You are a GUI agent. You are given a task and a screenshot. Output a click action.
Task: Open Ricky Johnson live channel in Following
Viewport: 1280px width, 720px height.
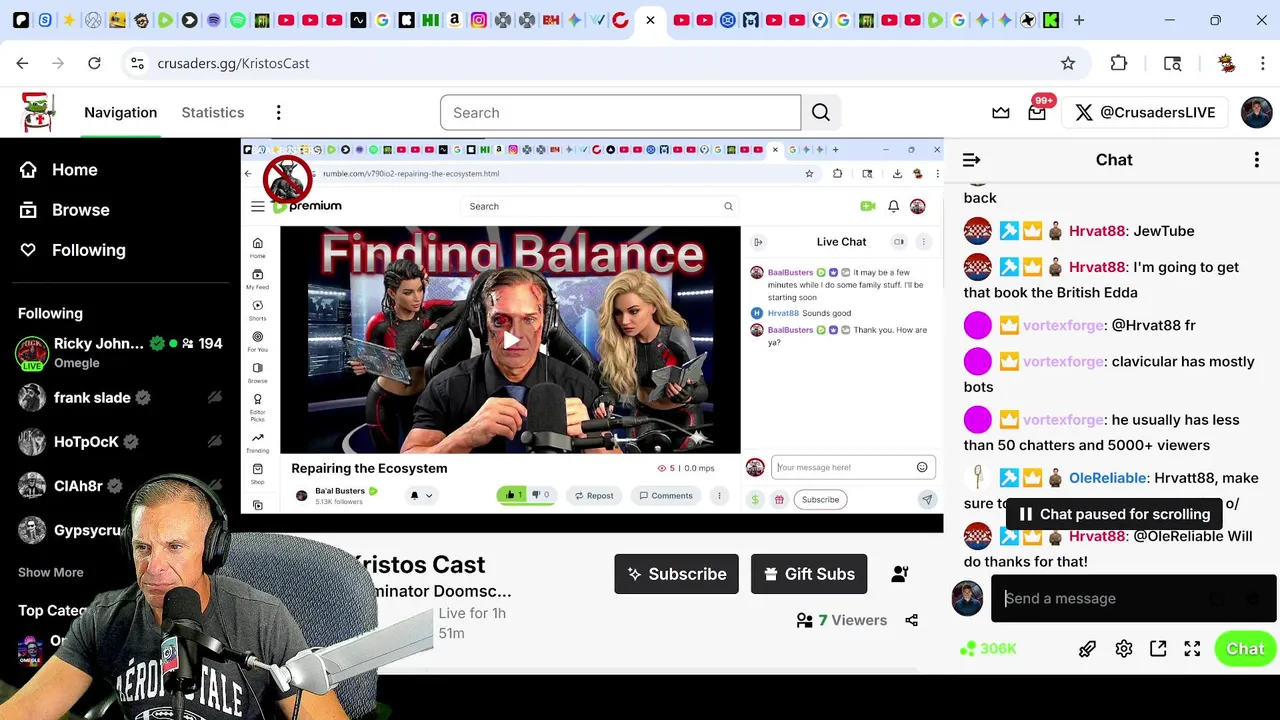(120, 352)
